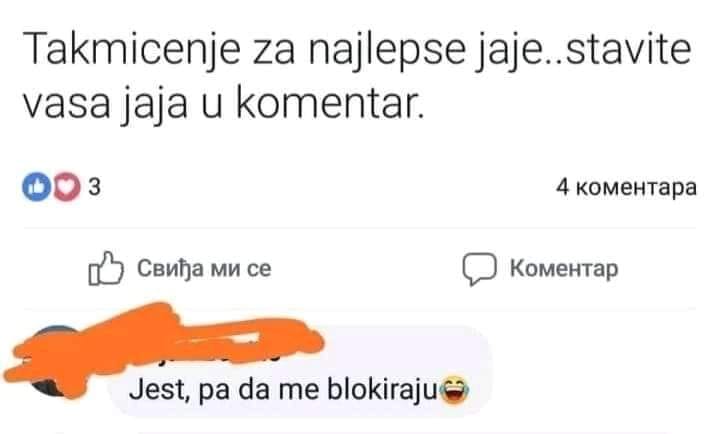The image size is (720, 434).
Task: Click the outlined thumbs-up Like icon
Action: point(106,269)
